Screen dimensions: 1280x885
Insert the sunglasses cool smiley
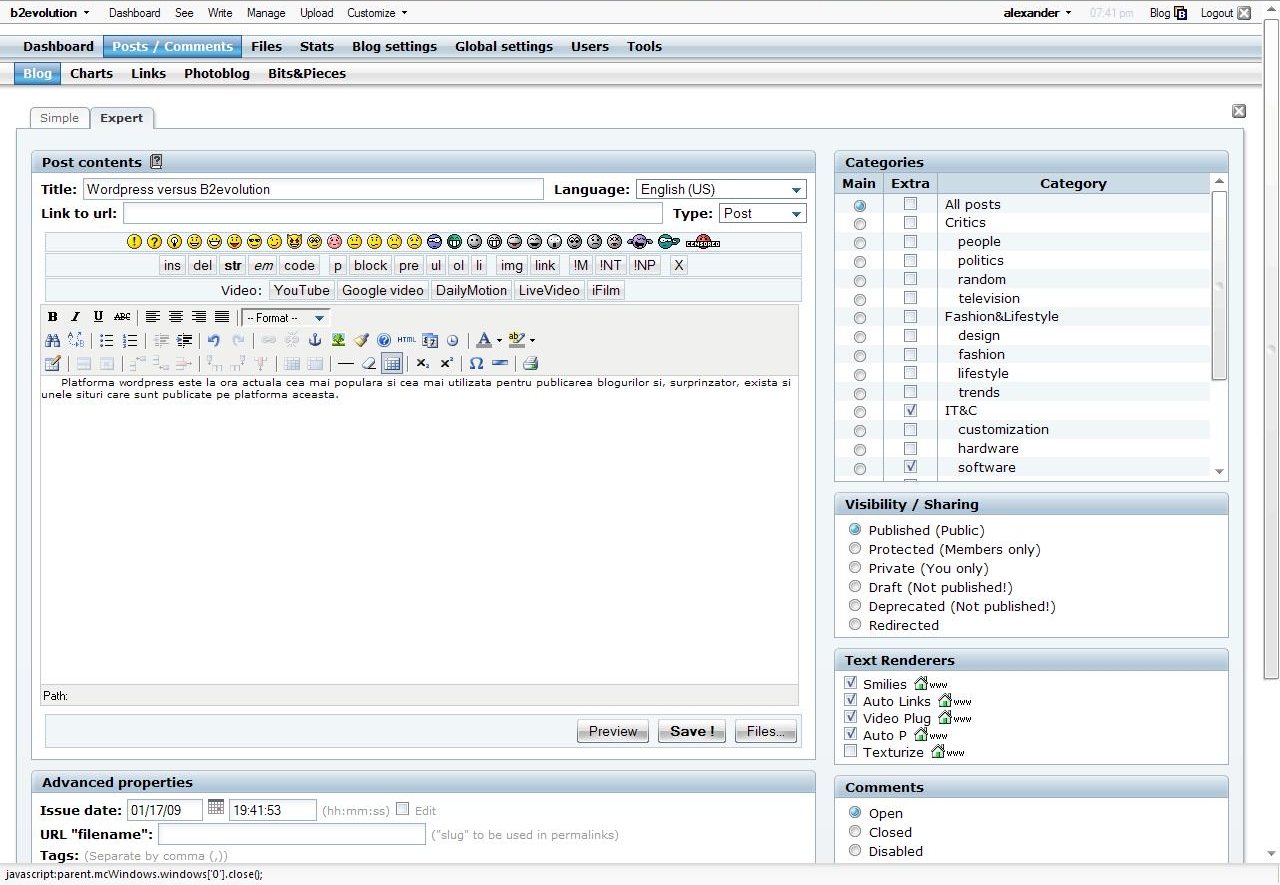coord(254,242)
